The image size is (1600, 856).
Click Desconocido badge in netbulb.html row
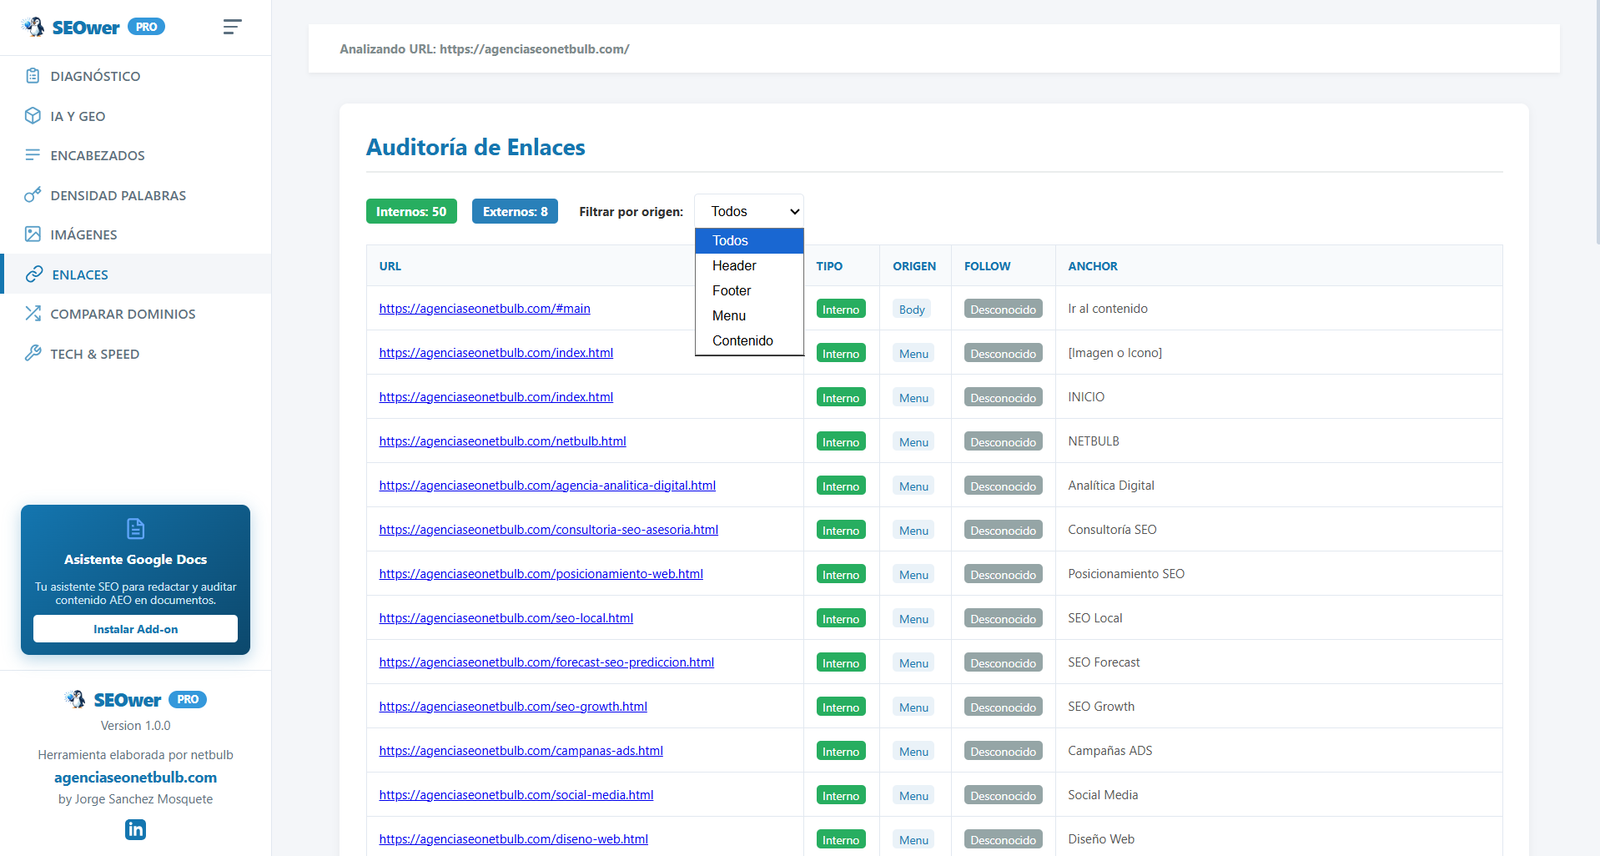click(x=1003, y=442)
